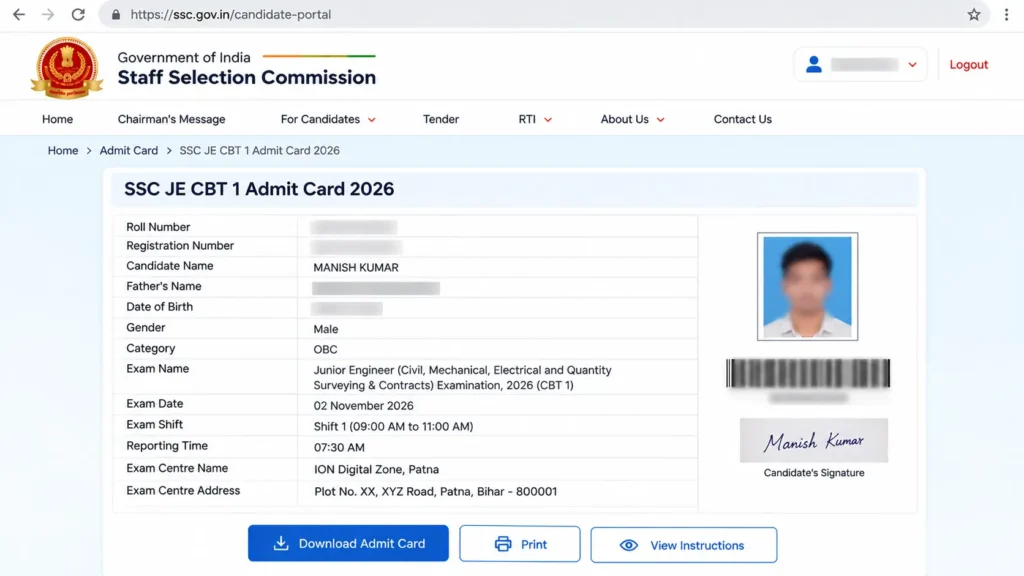The width and height of the screenshot is (1024, 576).
Task: Expand the For Candidates menu chevron
Action: (x=372, y=120)
